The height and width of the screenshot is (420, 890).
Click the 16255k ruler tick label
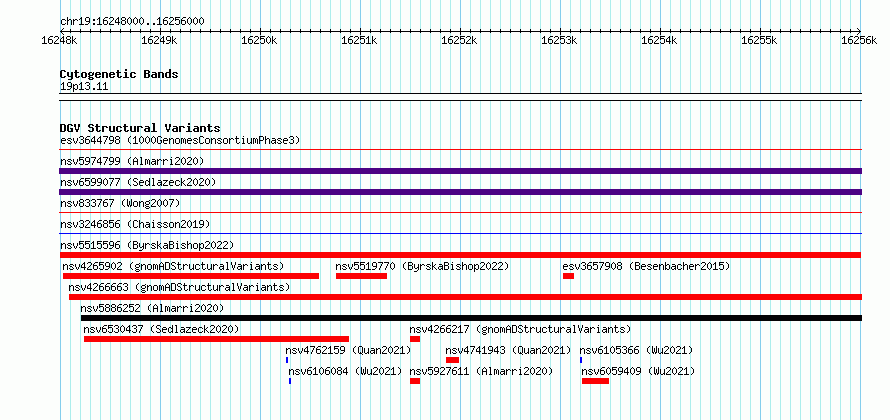(759, 40)
